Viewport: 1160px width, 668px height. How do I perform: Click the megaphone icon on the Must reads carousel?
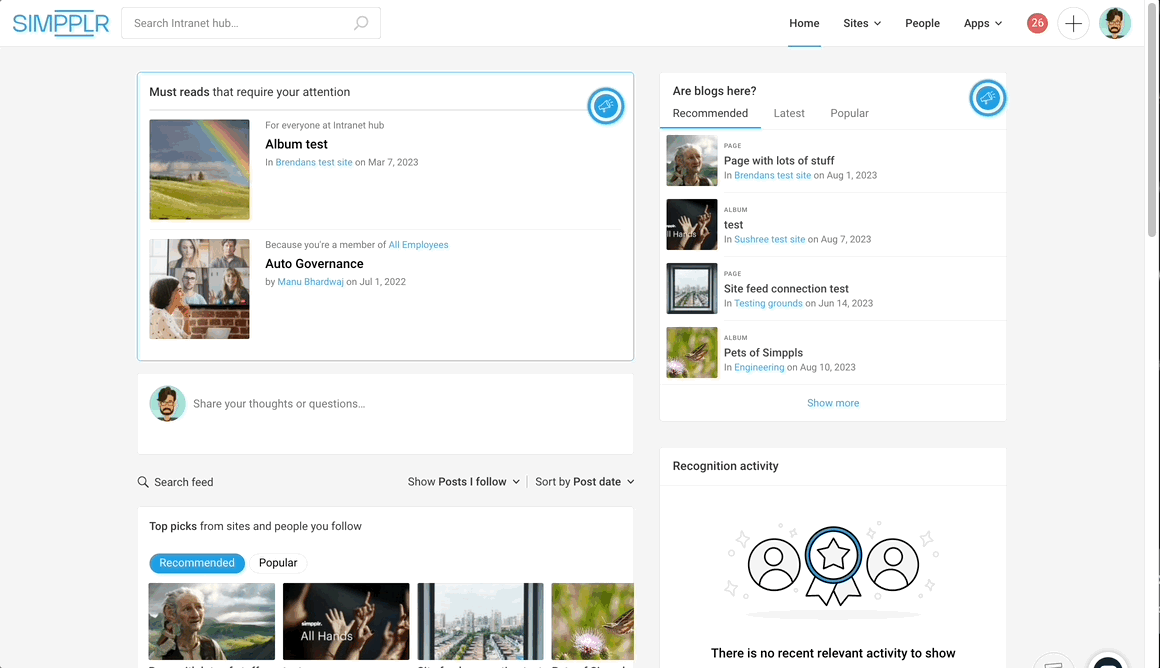606,105
